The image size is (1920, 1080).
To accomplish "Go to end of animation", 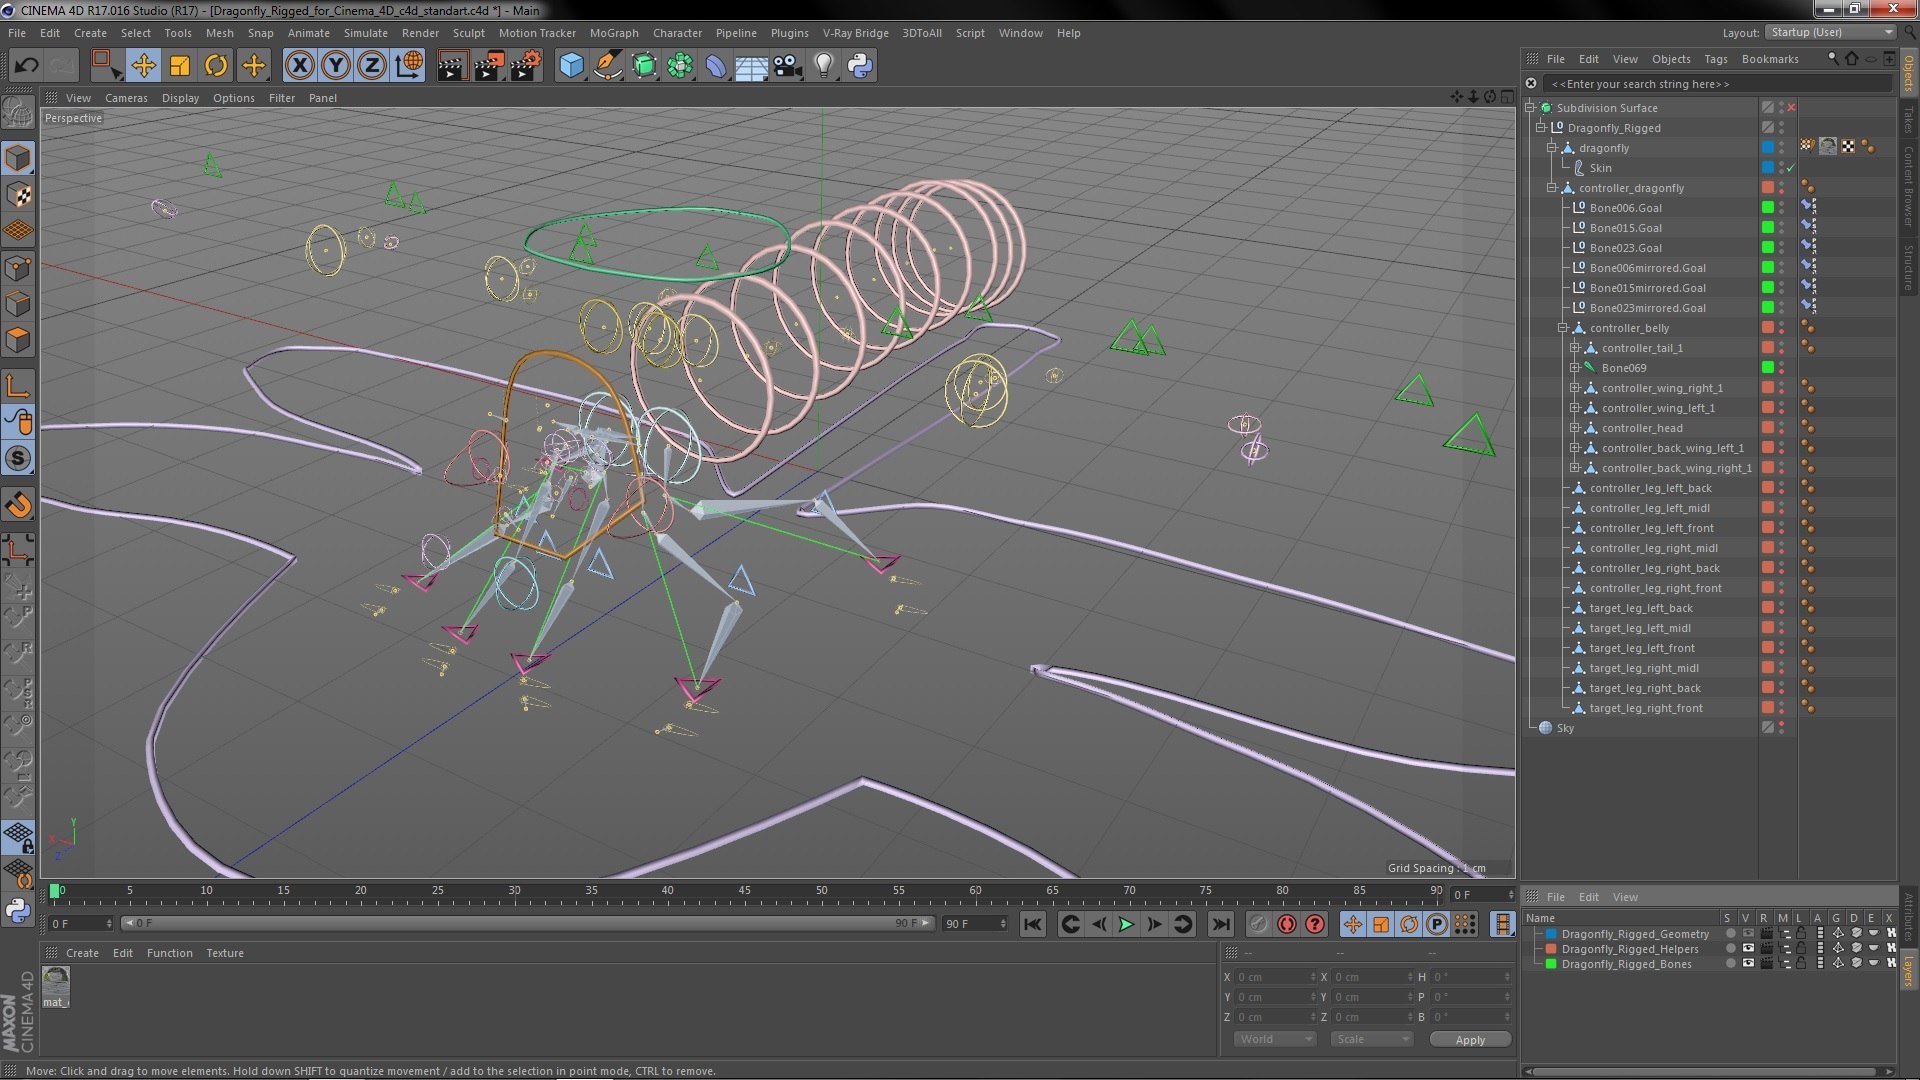I will click(1220, 924).
